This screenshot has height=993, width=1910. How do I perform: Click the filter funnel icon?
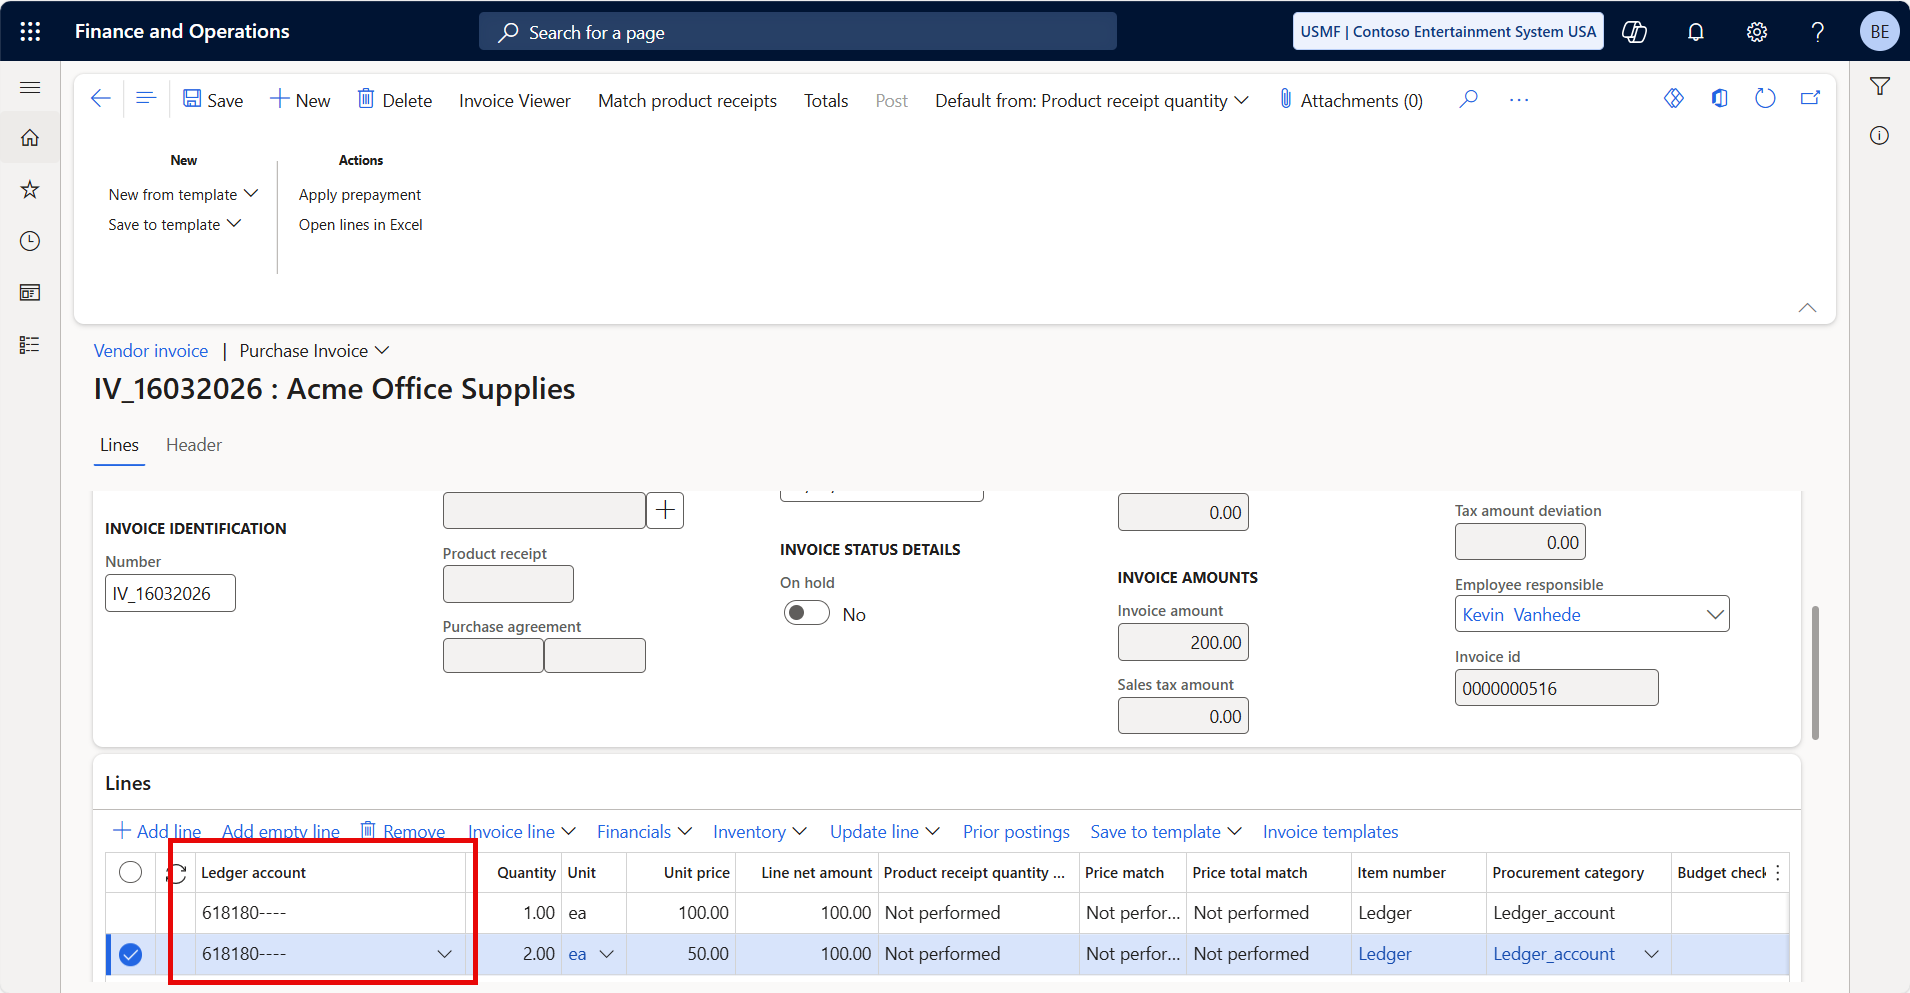(x=1880, y=86)
